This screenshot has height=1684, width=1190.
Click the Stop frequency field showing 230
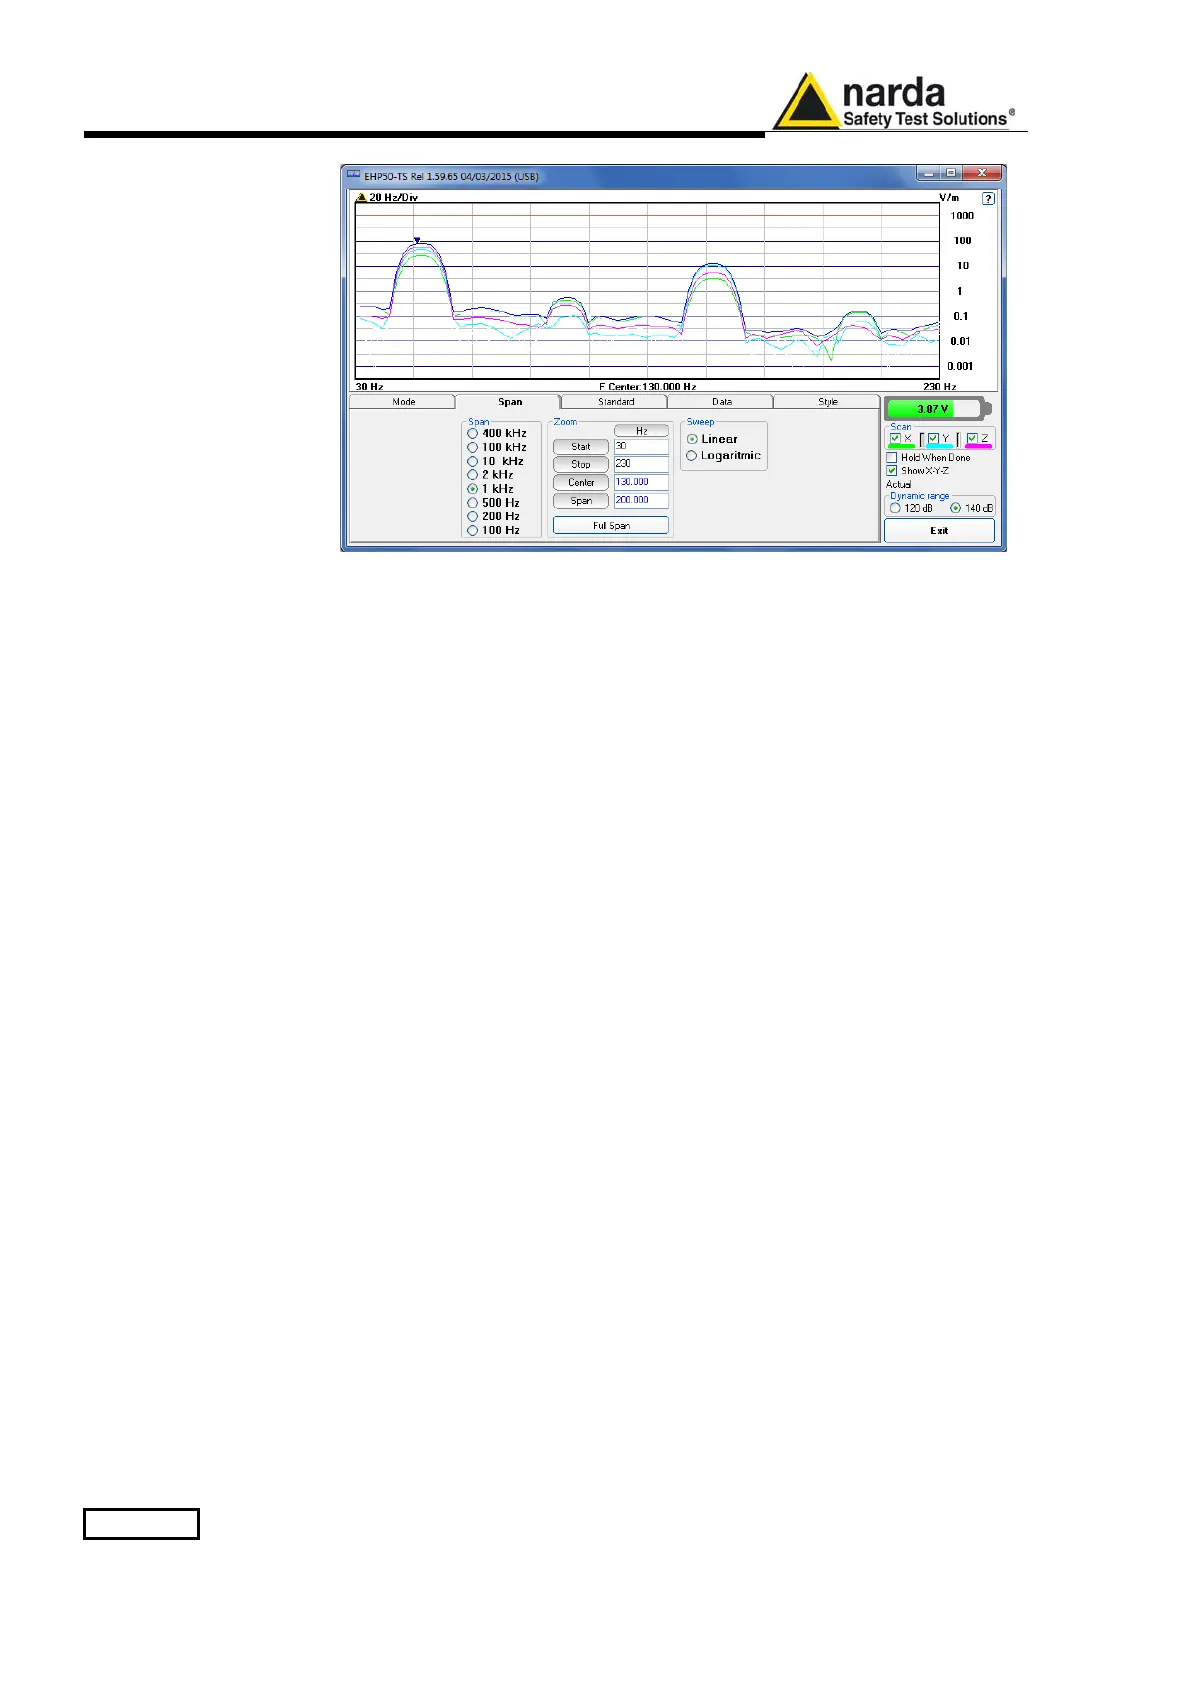[x=641, y=464]
